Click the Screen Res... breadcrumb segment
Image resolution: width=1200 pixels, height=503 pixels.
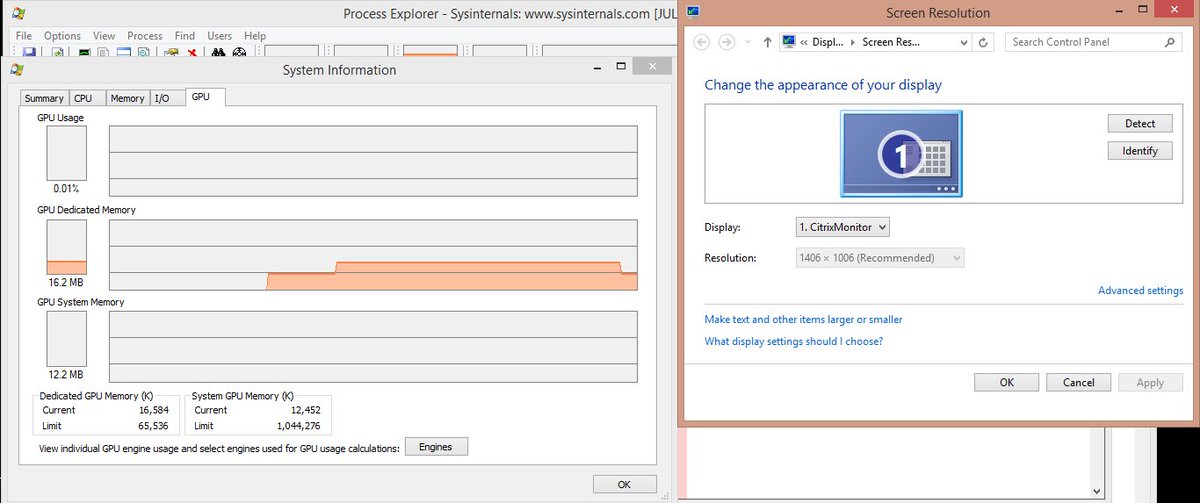[890, 42]
